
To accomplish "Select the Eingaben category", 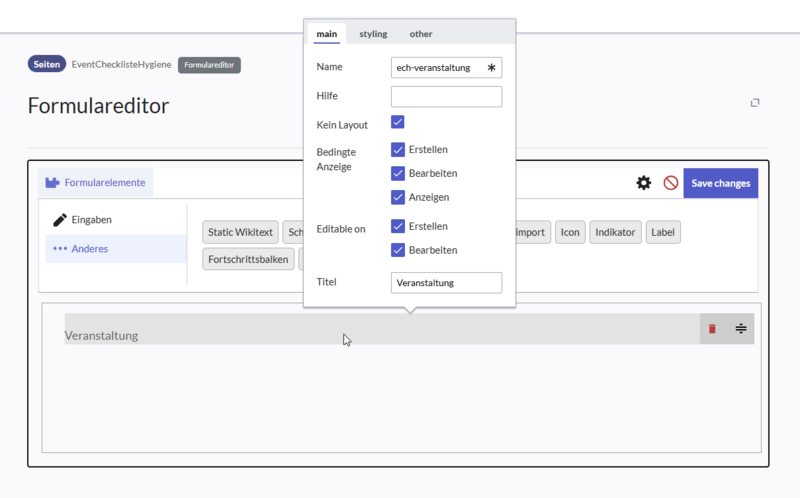I will click(x=116, y=219).
